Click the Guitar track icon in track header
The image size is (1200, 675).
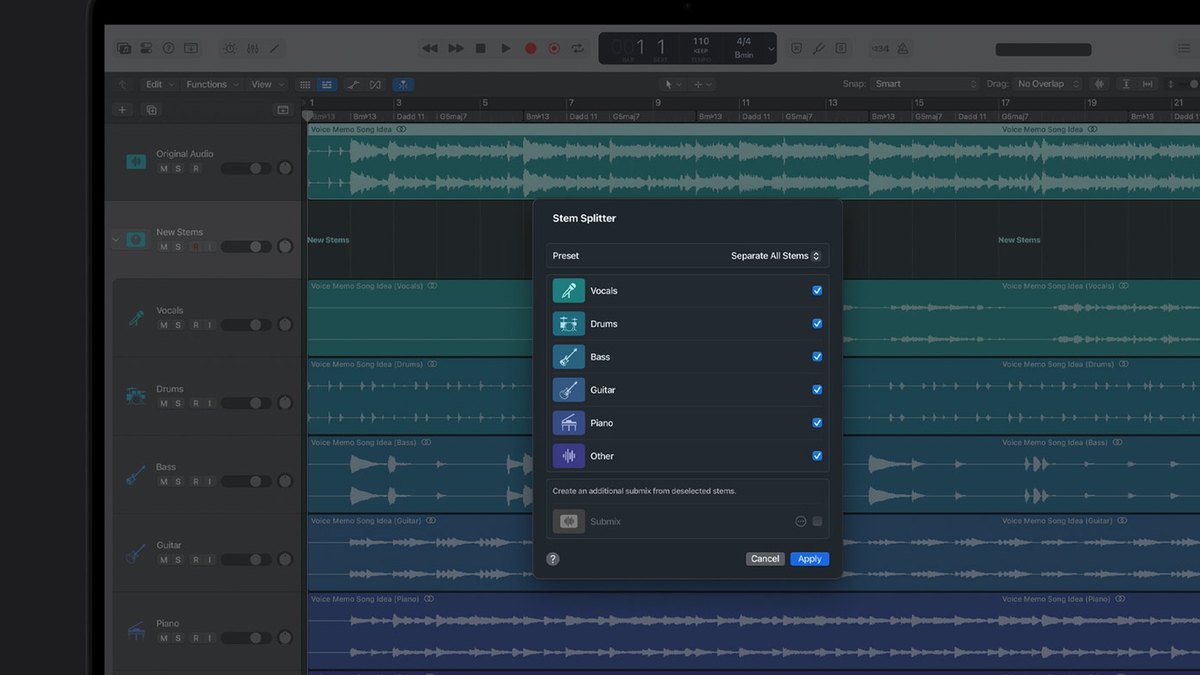coord(136,553)
